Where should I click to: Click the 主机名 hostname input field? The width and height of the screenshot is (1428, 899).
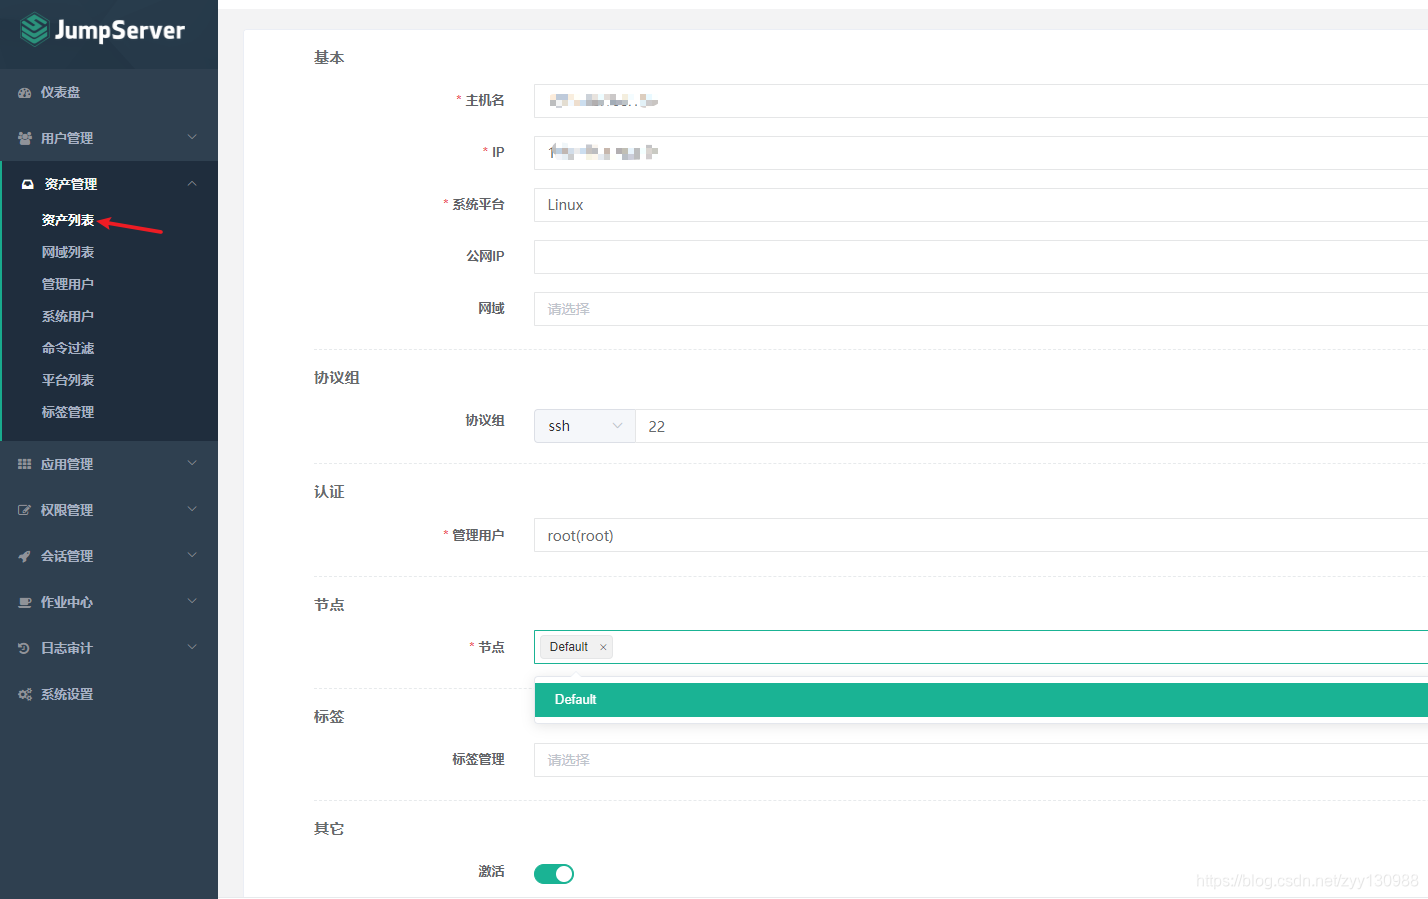pyautogui.click(x=981, y=101)
